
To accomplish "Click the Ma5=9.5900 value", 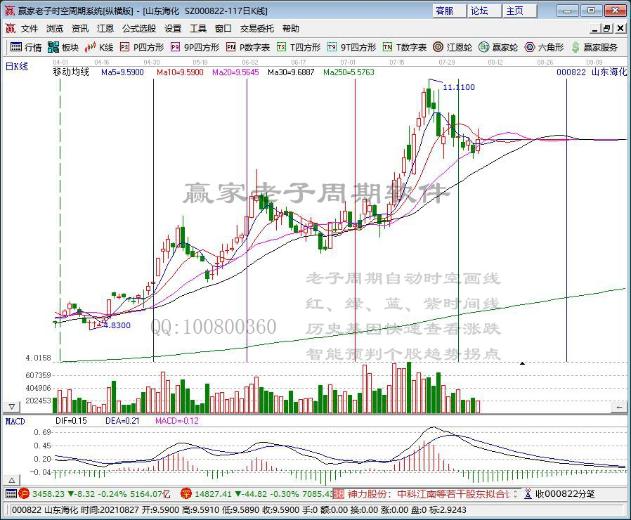I will click(x=122, y=72).
